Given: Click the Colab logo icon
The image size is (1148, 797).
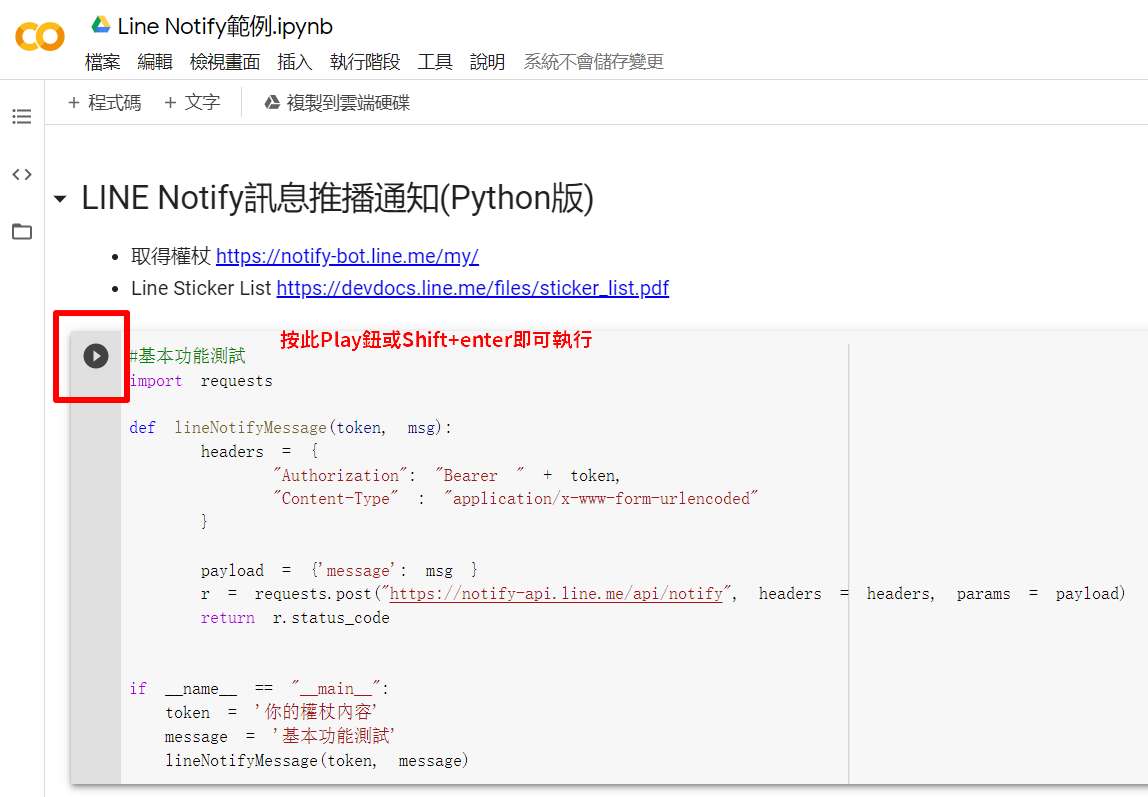Looking at the screenshot, I should click(40, 38).
